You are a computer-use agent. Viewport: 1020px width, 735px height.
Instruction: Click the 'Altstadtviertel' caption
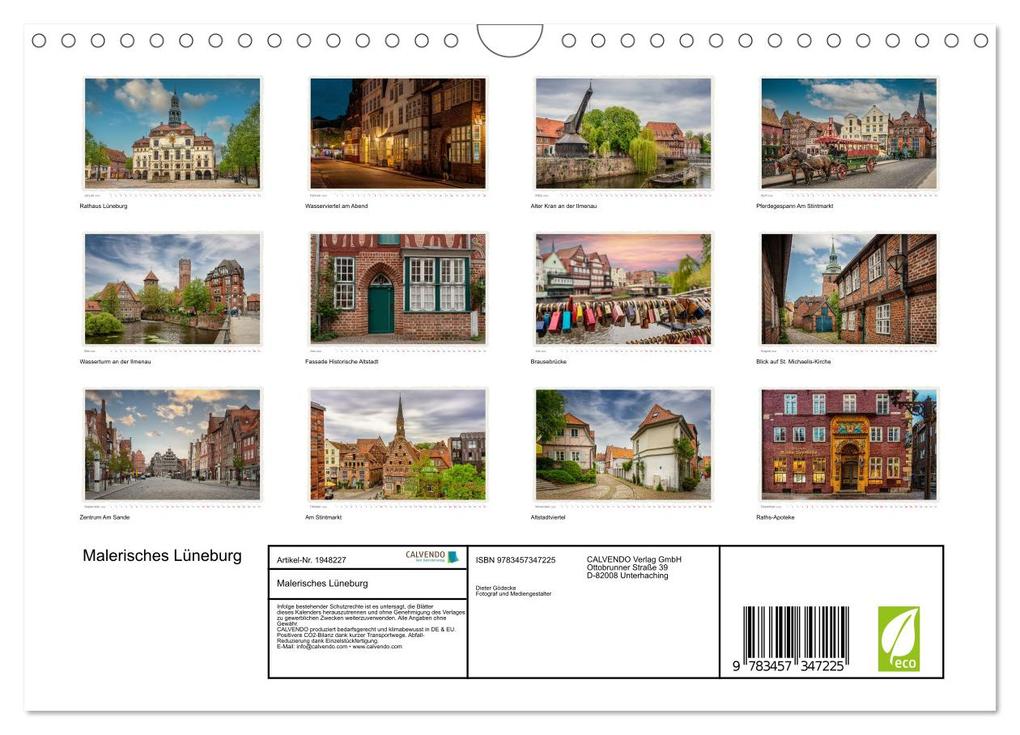coord(548,518)
